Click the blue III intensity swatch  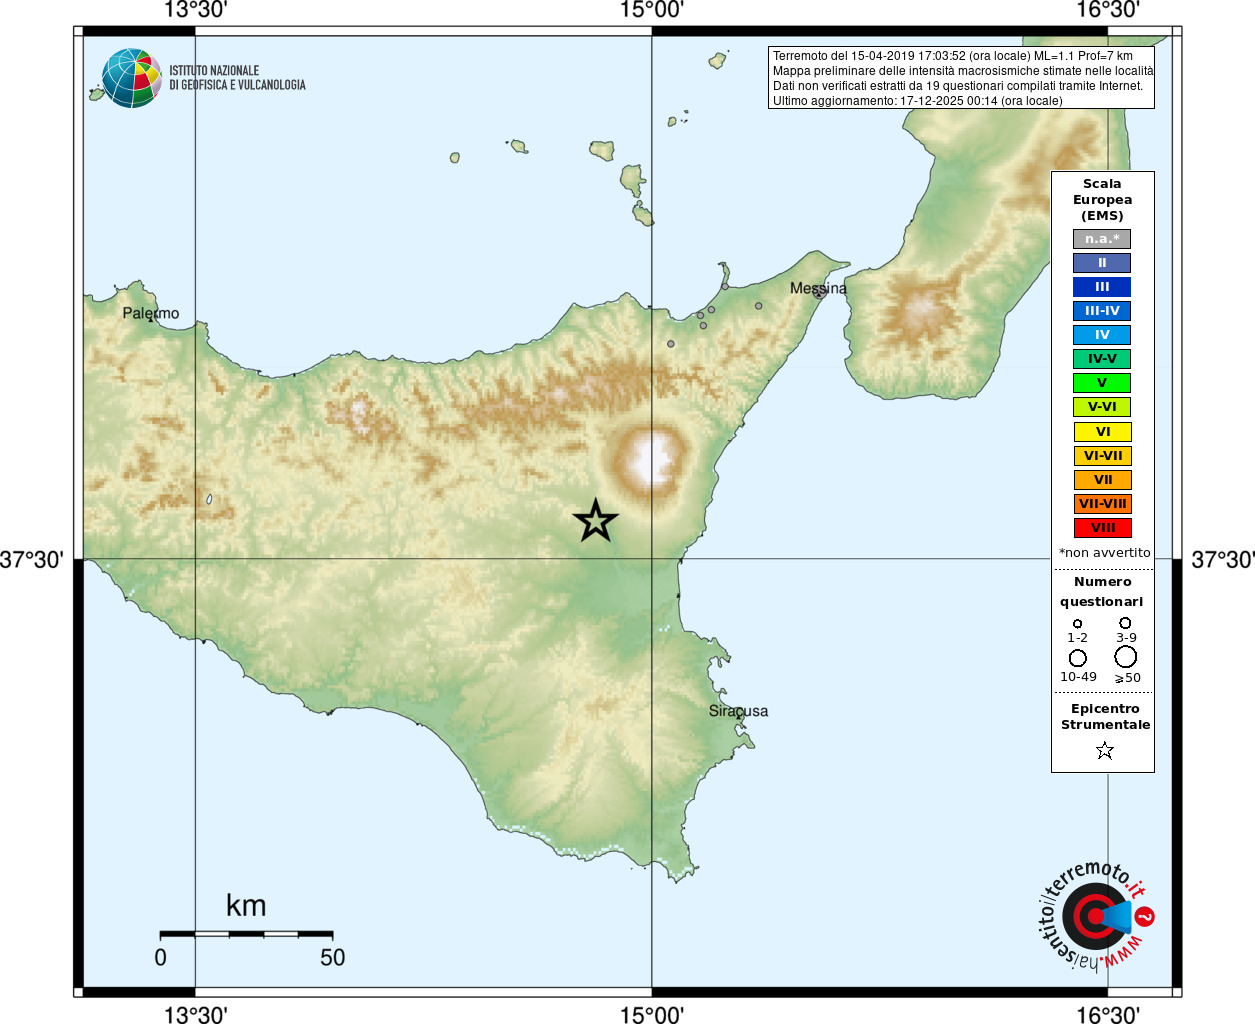(x=1102, y=287)
